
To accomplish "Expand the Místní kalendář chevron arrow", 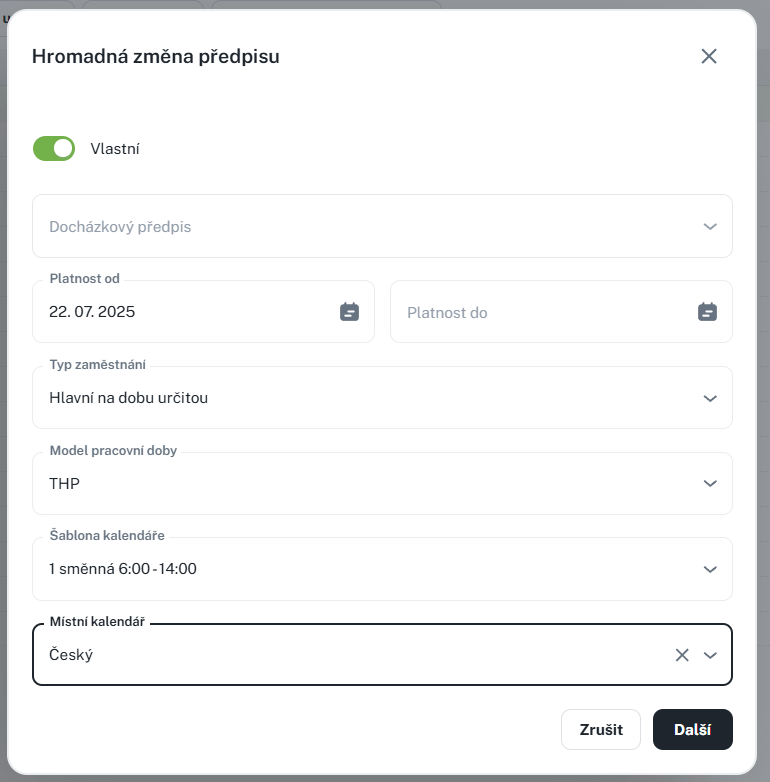I will pos(710,655).
